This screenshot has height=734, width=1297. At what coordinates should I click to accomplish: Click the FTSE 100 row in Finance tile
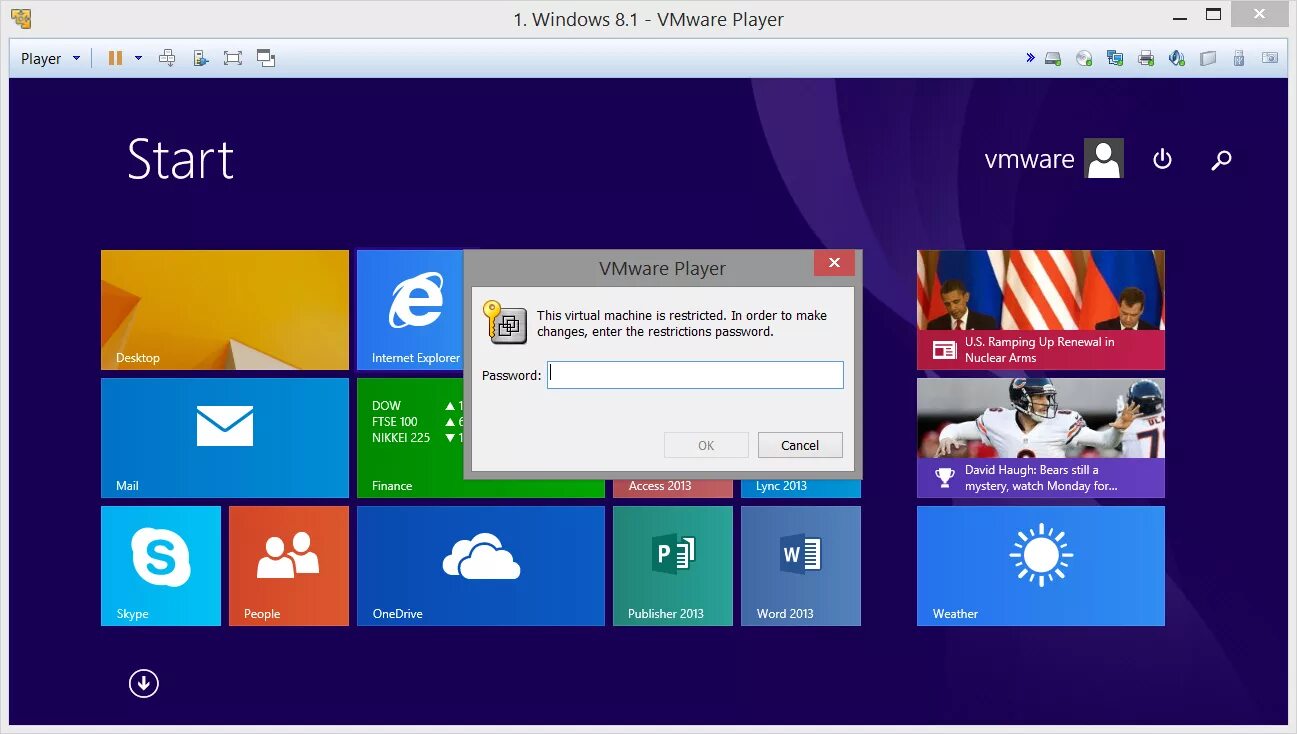click(417, 421)
